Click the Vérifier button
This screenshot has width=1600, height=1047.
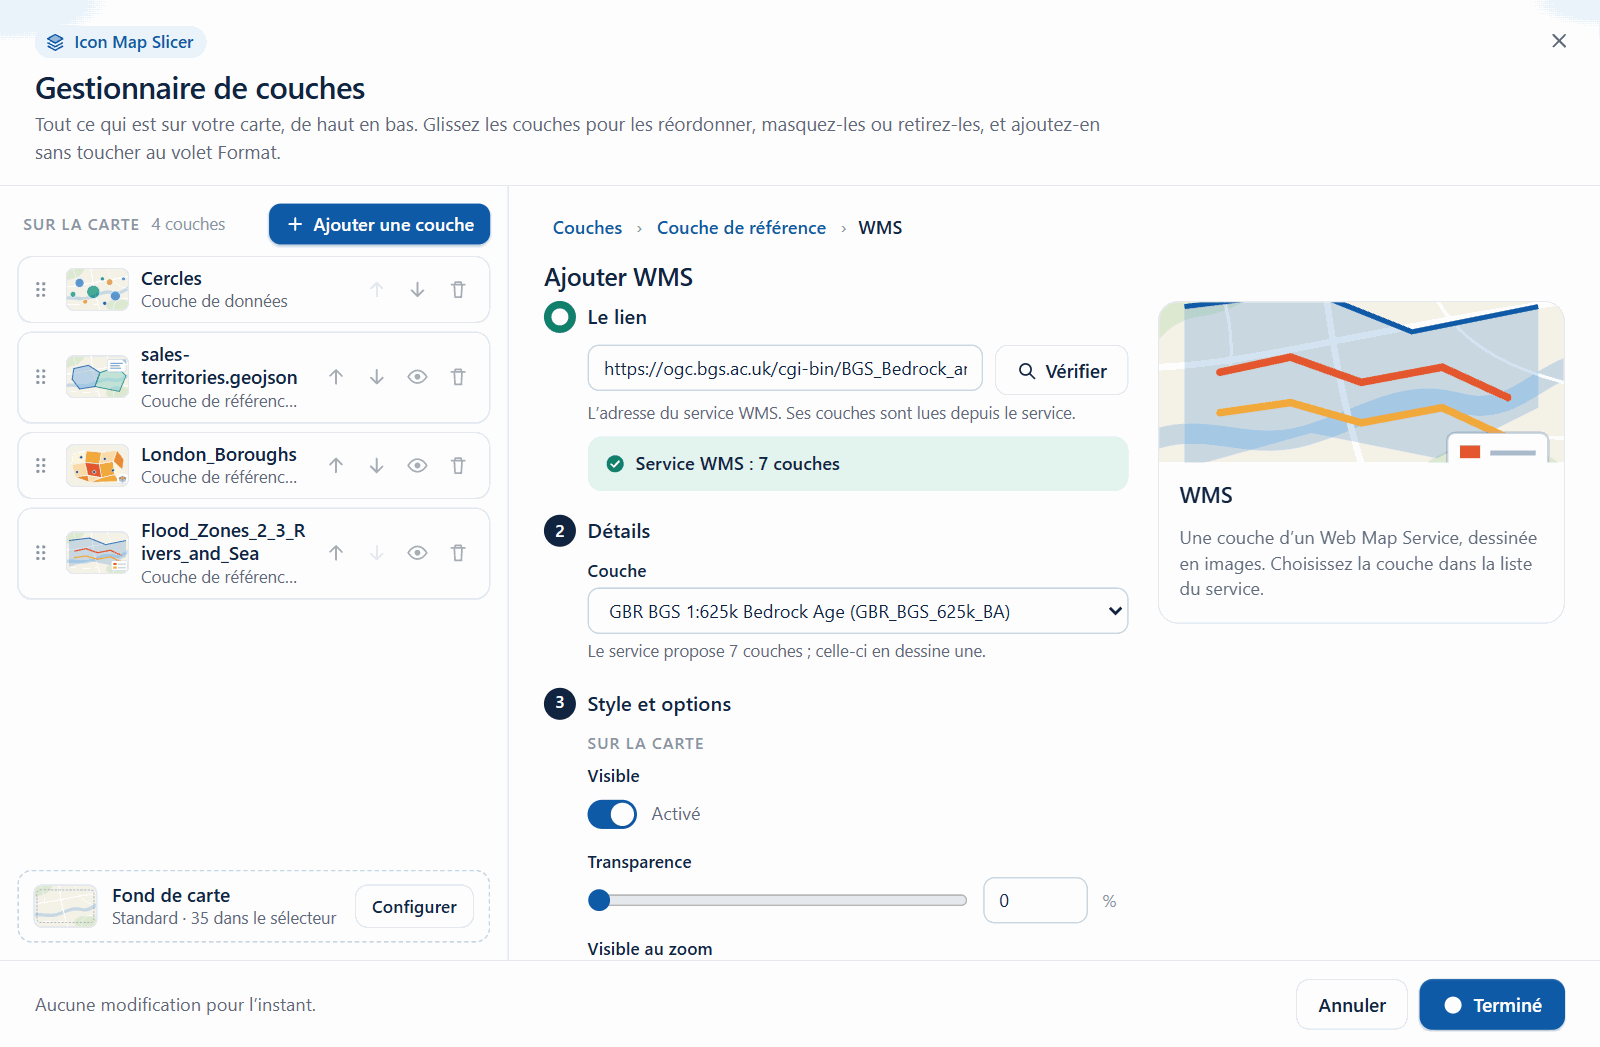pyautogui.click(x=1061, y=370)
